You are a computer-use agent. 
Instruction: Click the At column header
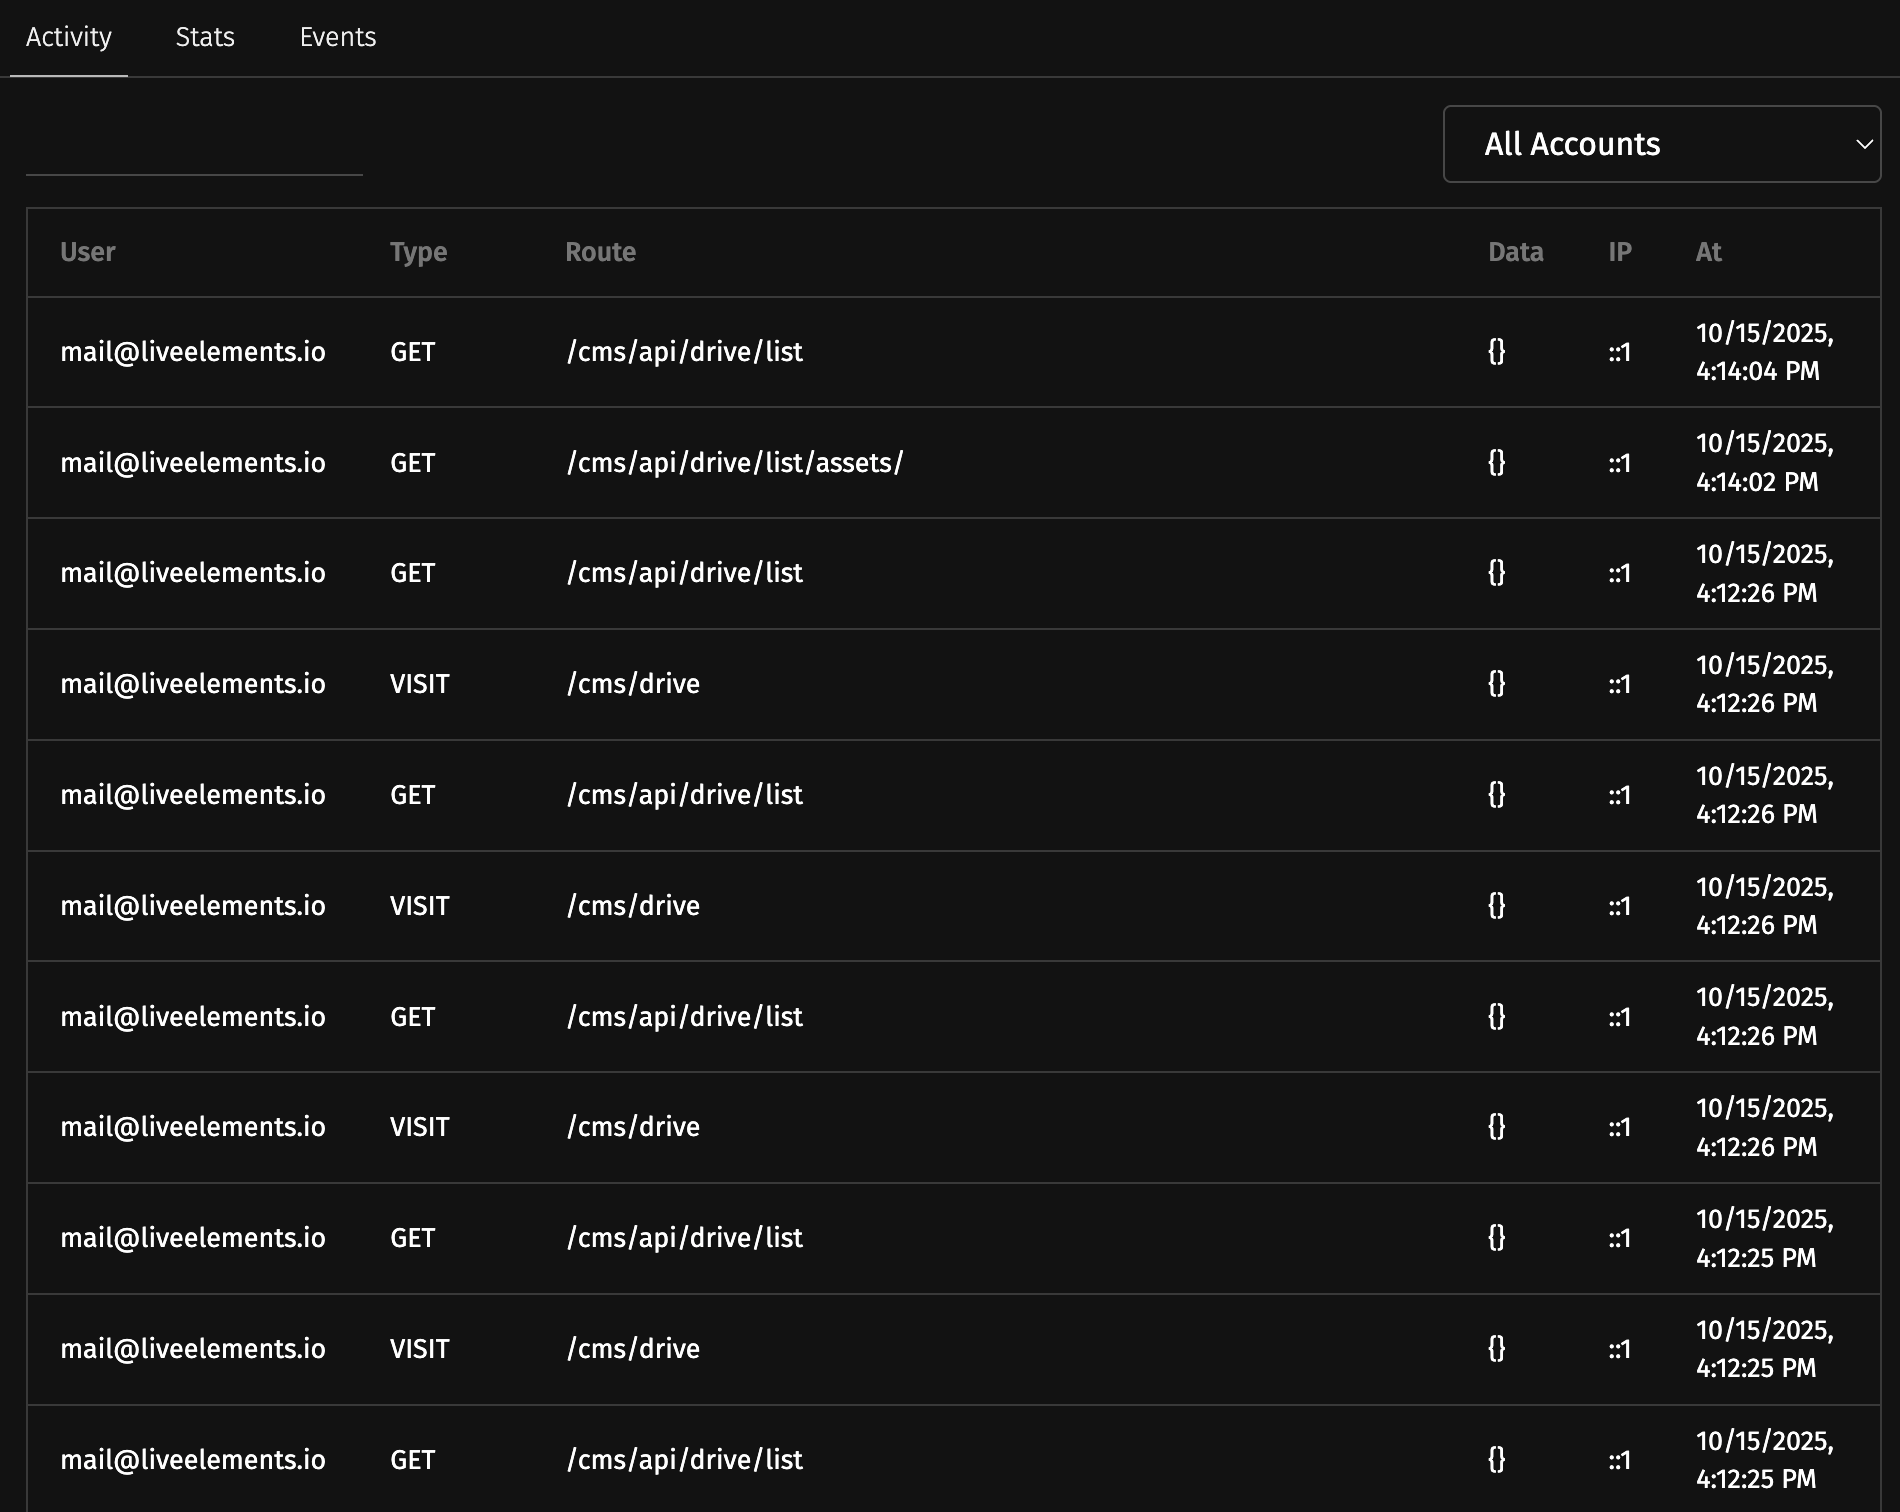click(1708, 252)
